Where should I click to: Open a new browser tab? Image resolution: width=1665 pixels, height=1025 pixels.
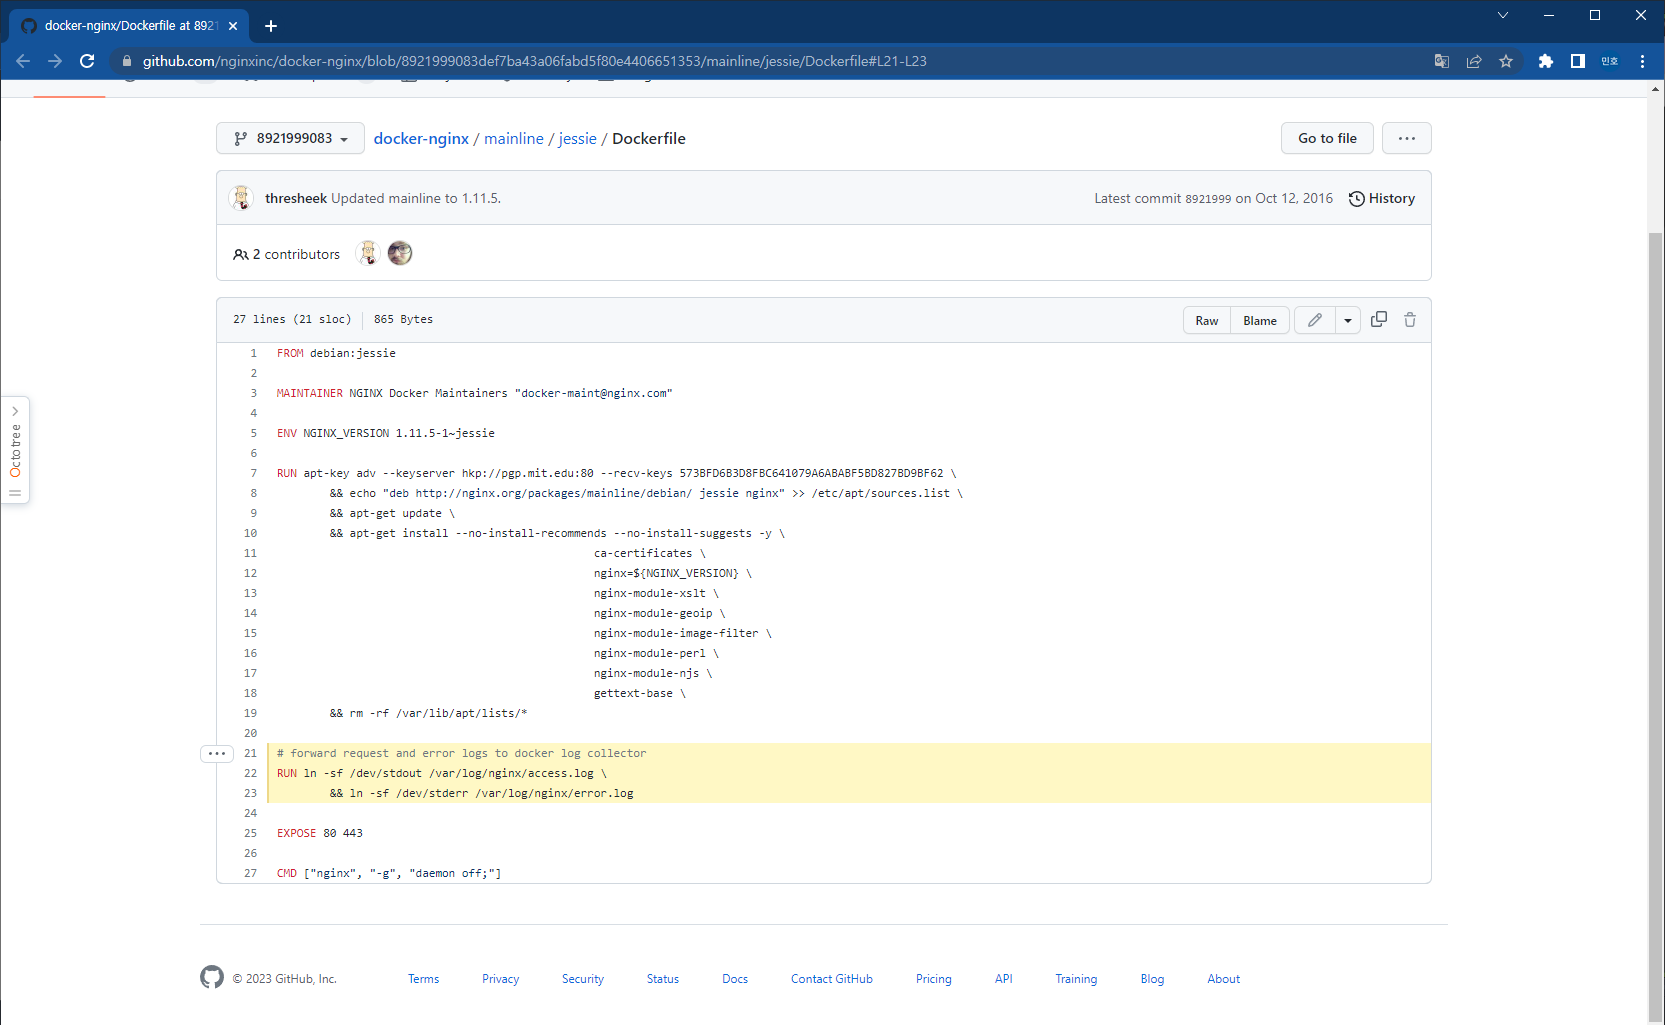click(271, 26)
